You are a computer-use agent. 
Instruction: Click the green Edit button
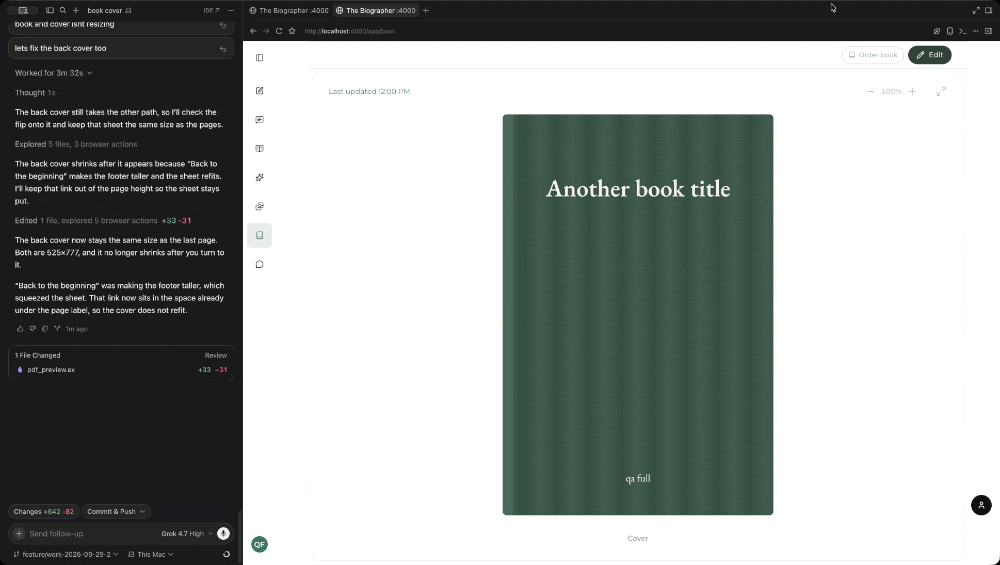[x=929, y=55]
